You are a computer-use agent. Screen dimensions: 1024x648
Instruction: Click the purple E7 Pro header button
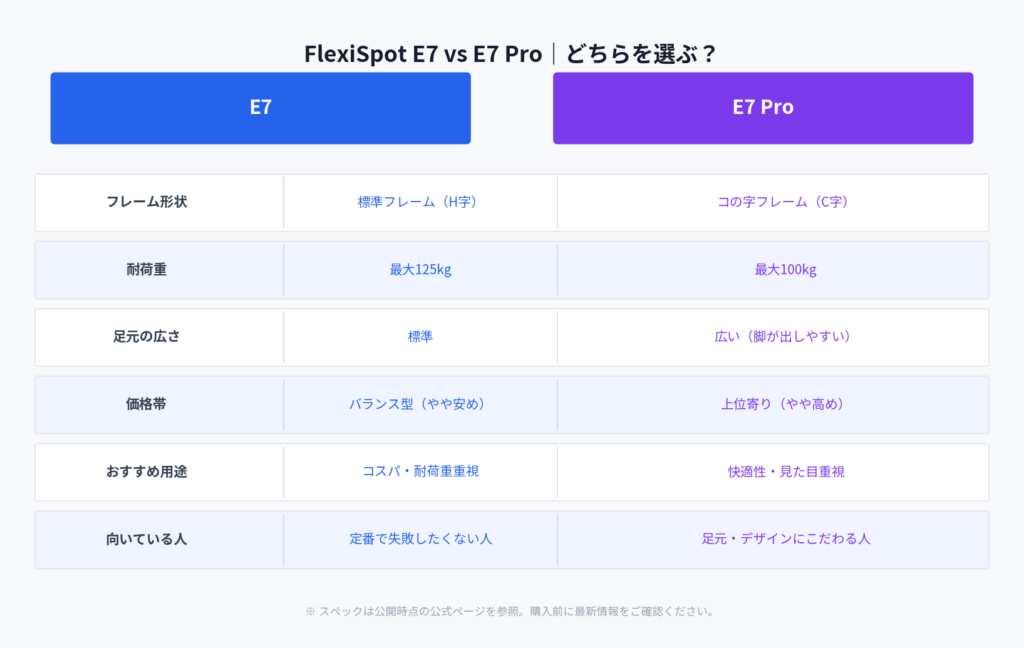click(x=762, y=107)
